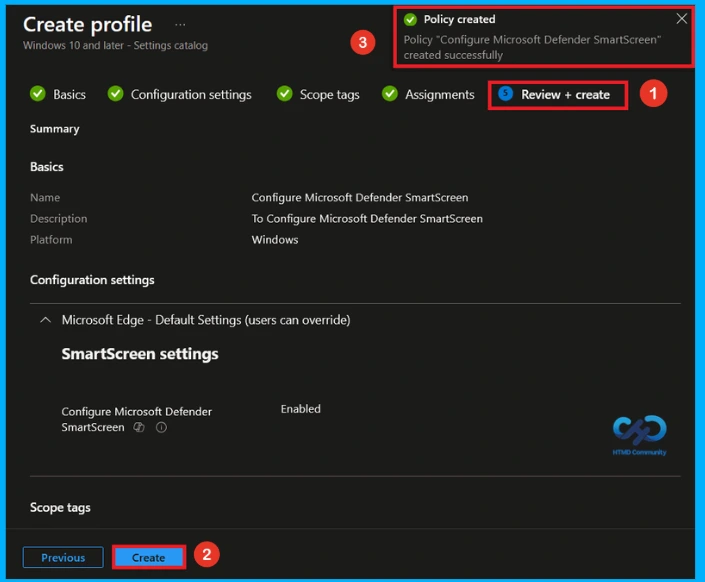The width and height of the screenshot is (705, 582).
Task: Click the green success check in notification
Action: coord(410,19)
